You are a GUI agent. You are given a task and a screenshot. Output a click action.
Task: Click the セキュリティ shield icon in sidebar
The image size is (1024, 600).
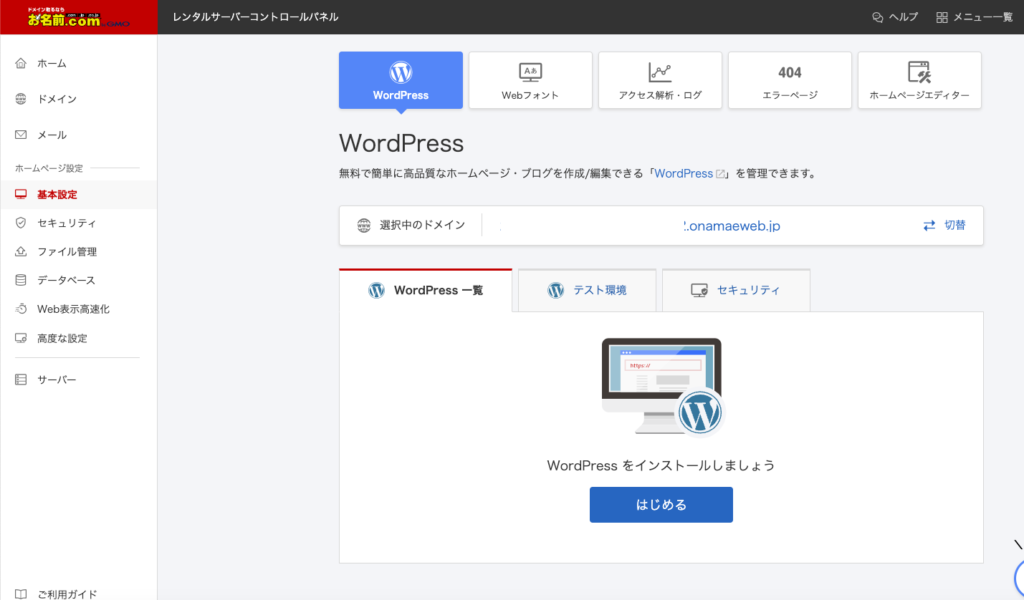[21, 223]
